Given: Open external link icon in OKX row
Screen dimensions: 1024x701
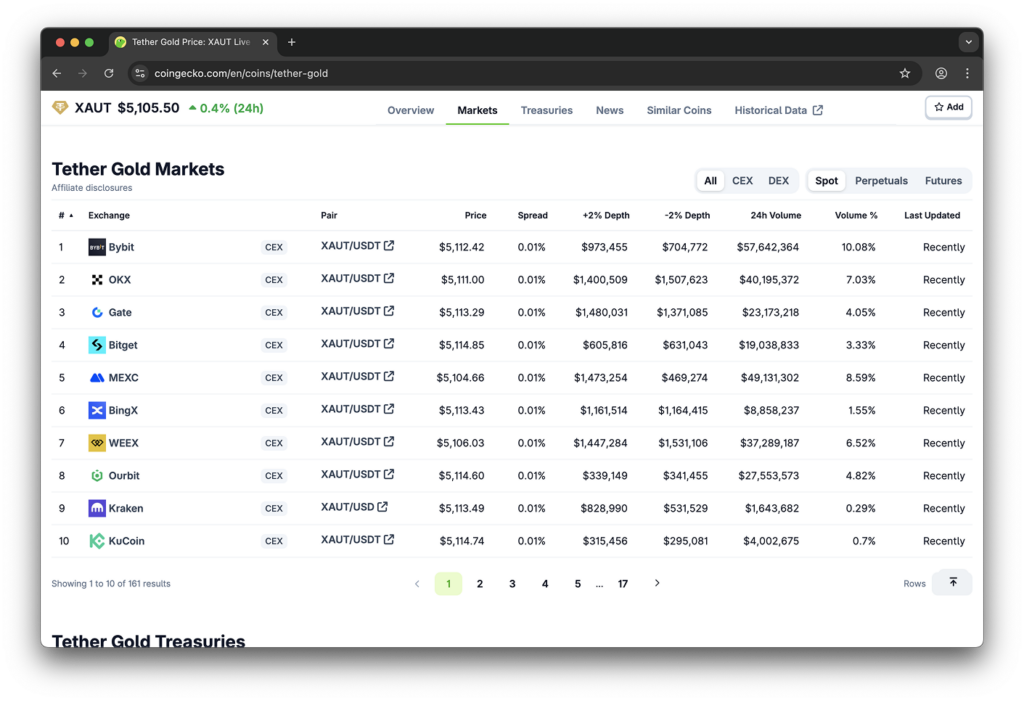Looking at the screenshot, I should point(389,278).
